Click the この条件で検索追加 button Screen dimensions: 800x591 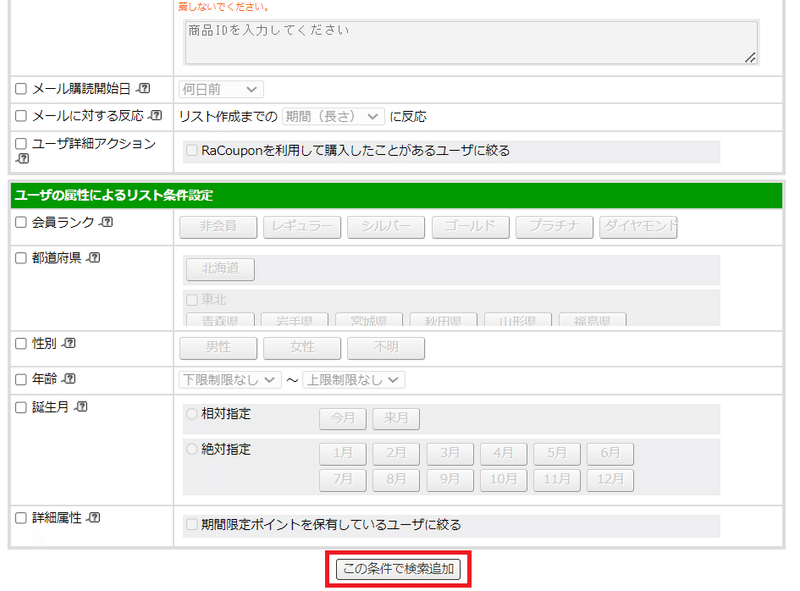pos(398,568)
